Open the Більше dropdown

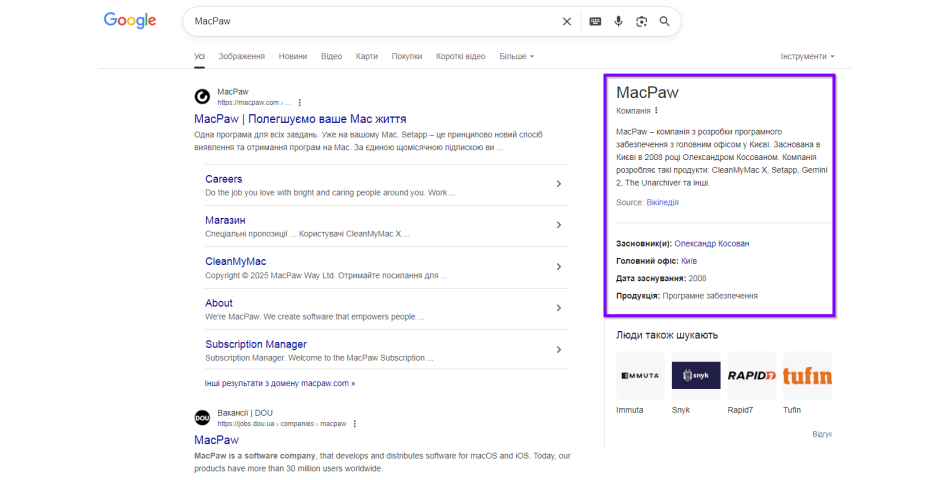coord(517,56)
